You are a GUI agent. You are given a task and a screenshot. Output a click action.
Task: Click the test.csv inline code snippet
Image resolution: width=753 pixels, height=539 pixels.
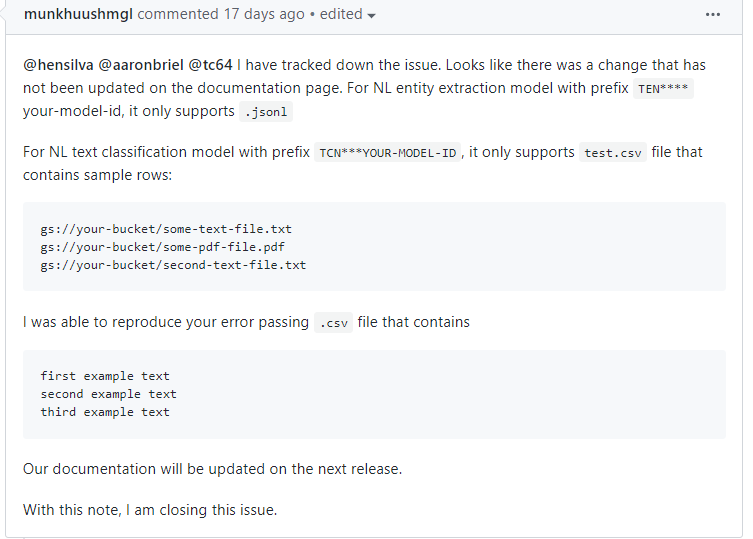613,152
